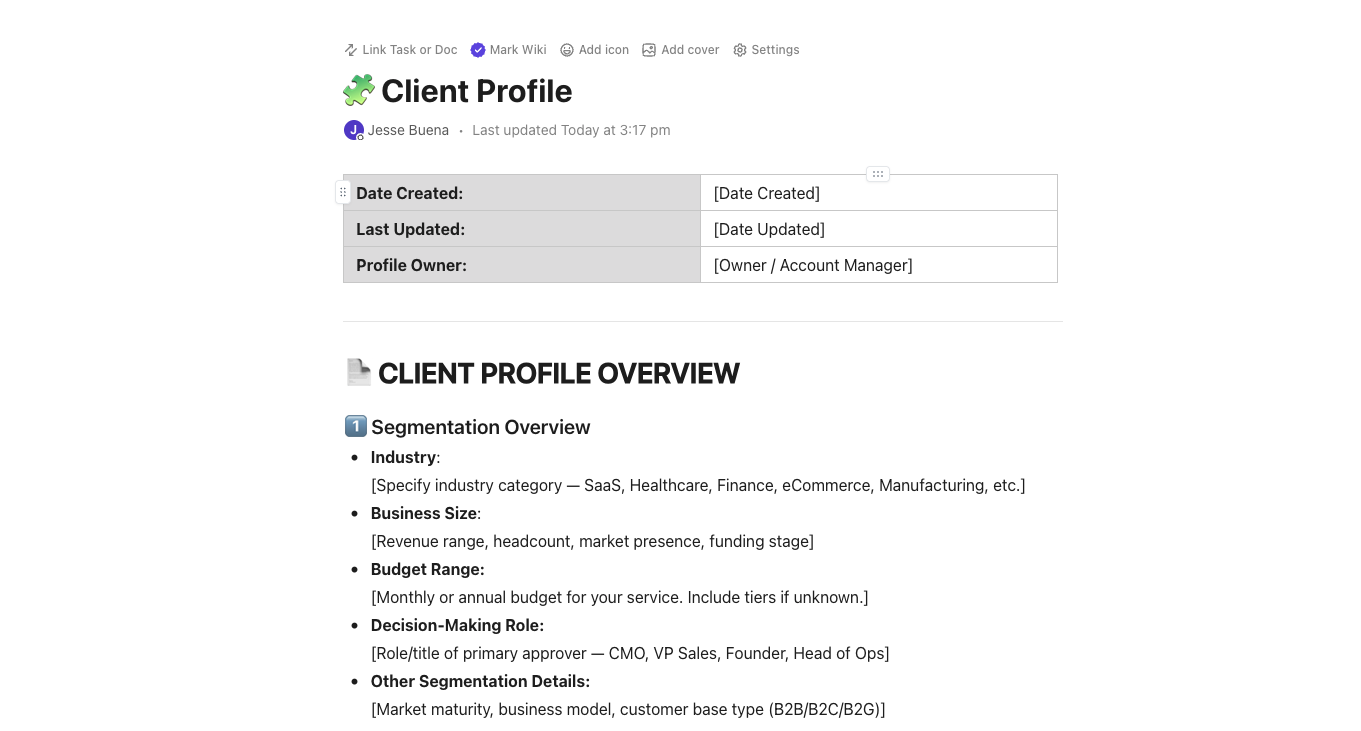Click the Add cover image icon
Image resolution: width=1361 pixels, height=731 pixels.
pyautogui.click(x=649, y=50)
